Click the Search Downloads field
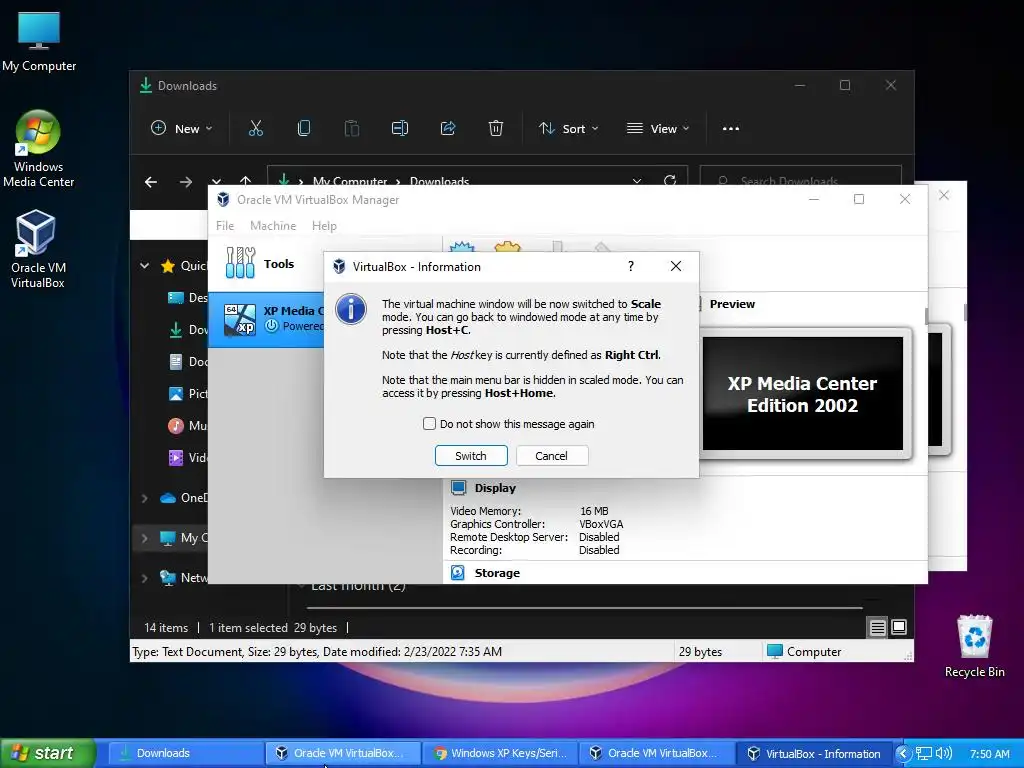Viewport: 1024px width, 768px height. click(x=801, y=180)
